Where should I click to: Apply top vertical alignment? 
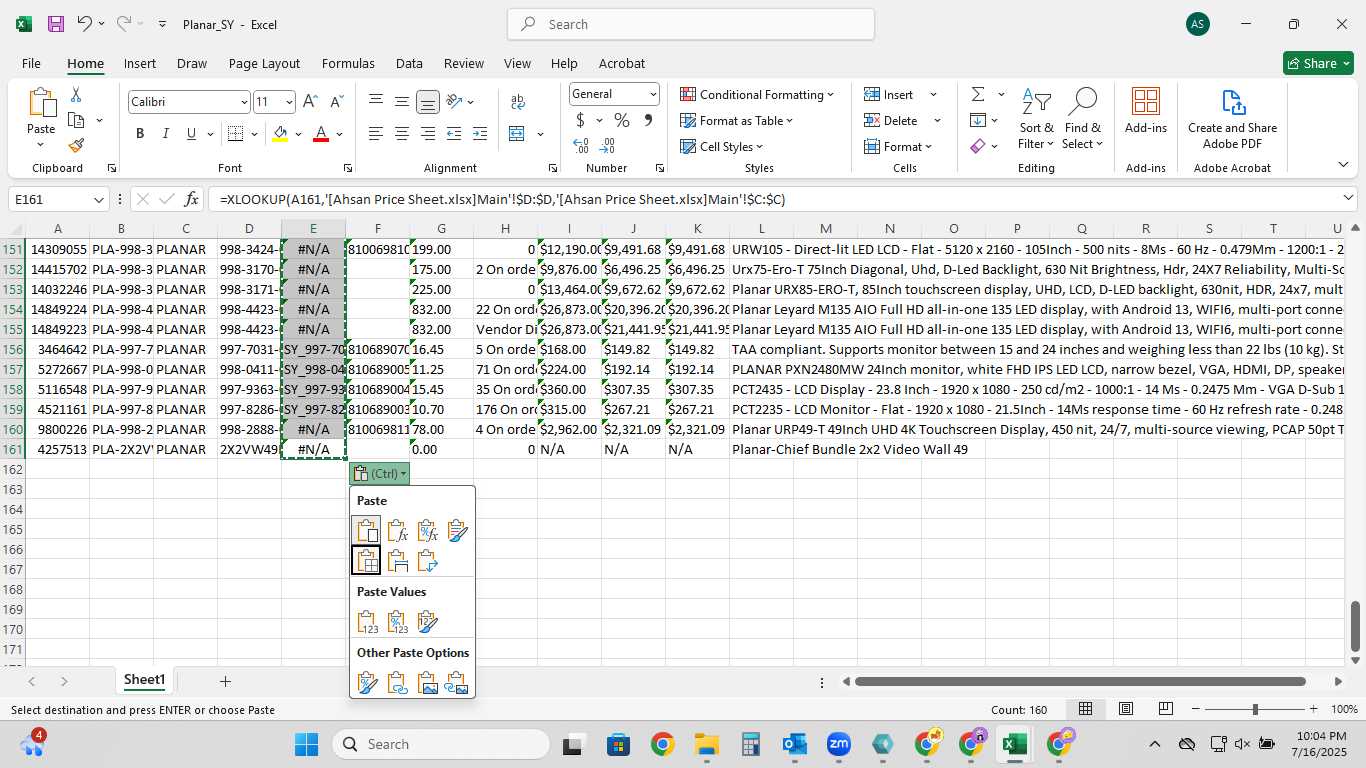tap(376, 101)
